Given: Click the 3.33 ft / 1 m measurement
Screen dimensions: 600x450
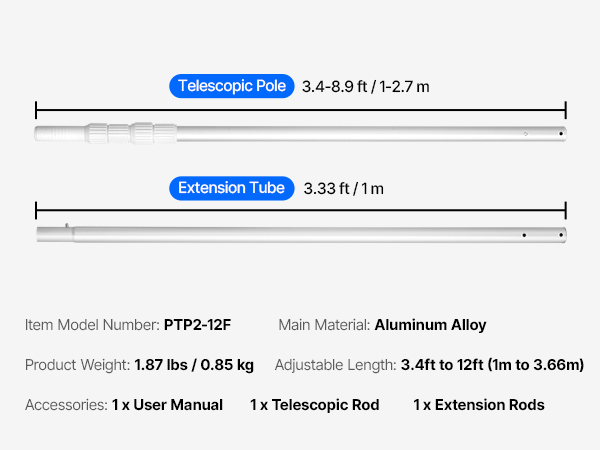Looking at the screenshot, I should tap(343, 188).
